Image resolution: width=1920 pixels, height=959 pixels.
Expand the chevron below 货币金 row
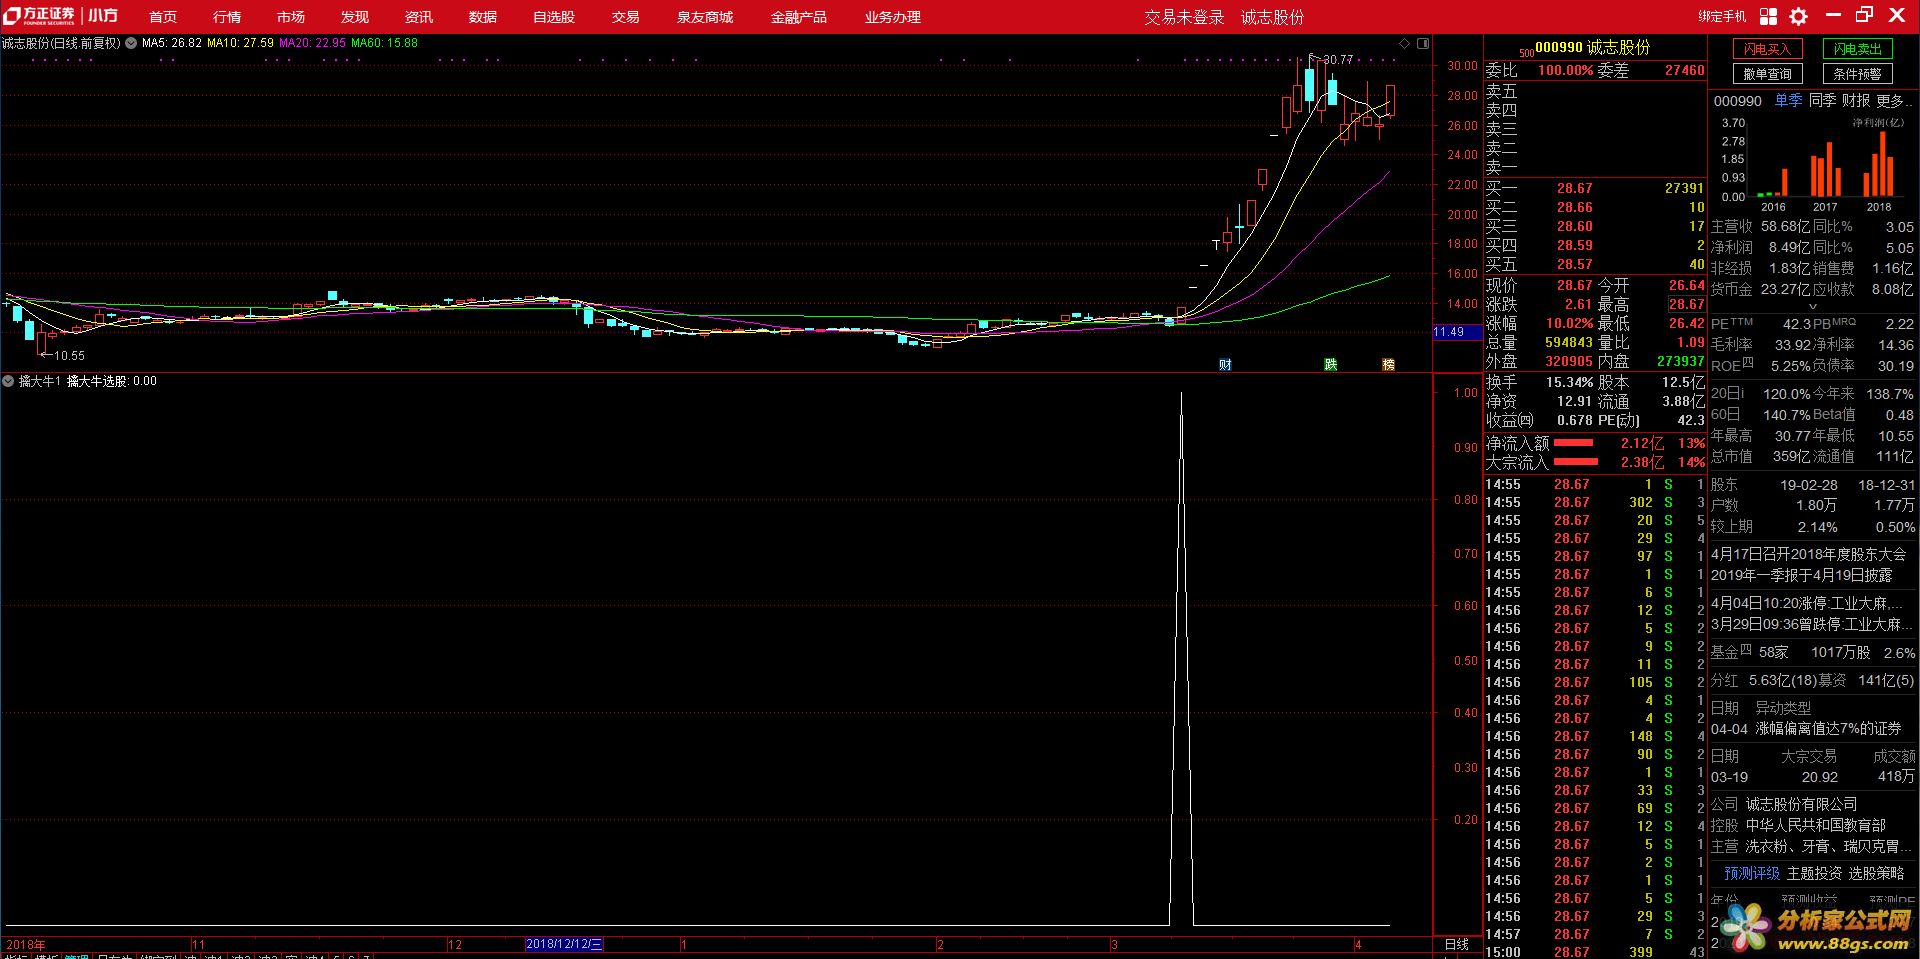pos(1812,307)
